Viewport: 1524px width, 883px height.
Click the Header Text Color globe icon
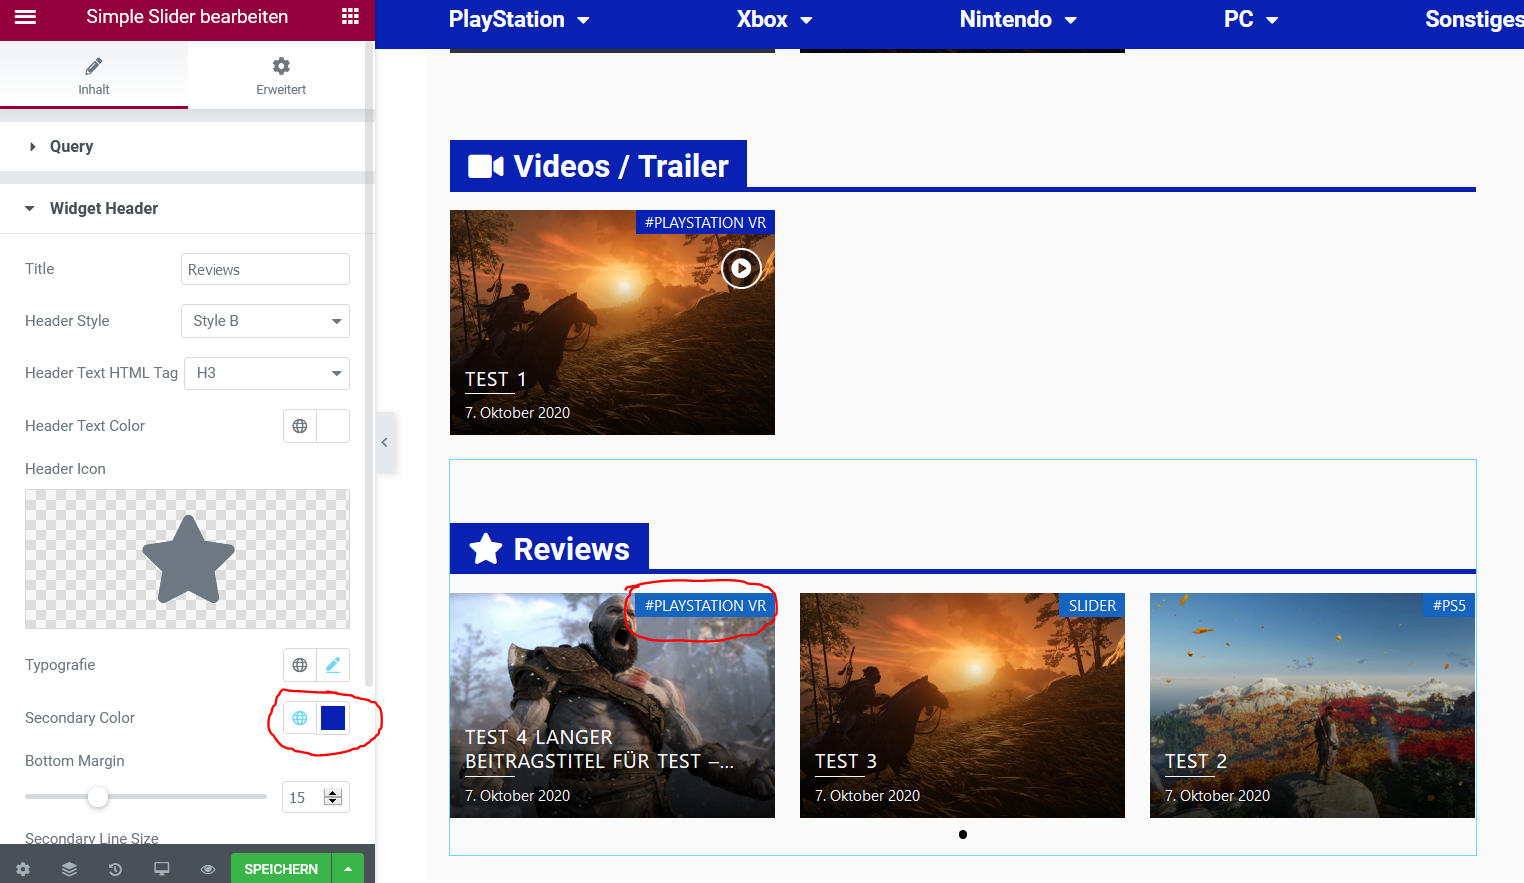coord(300,426)
